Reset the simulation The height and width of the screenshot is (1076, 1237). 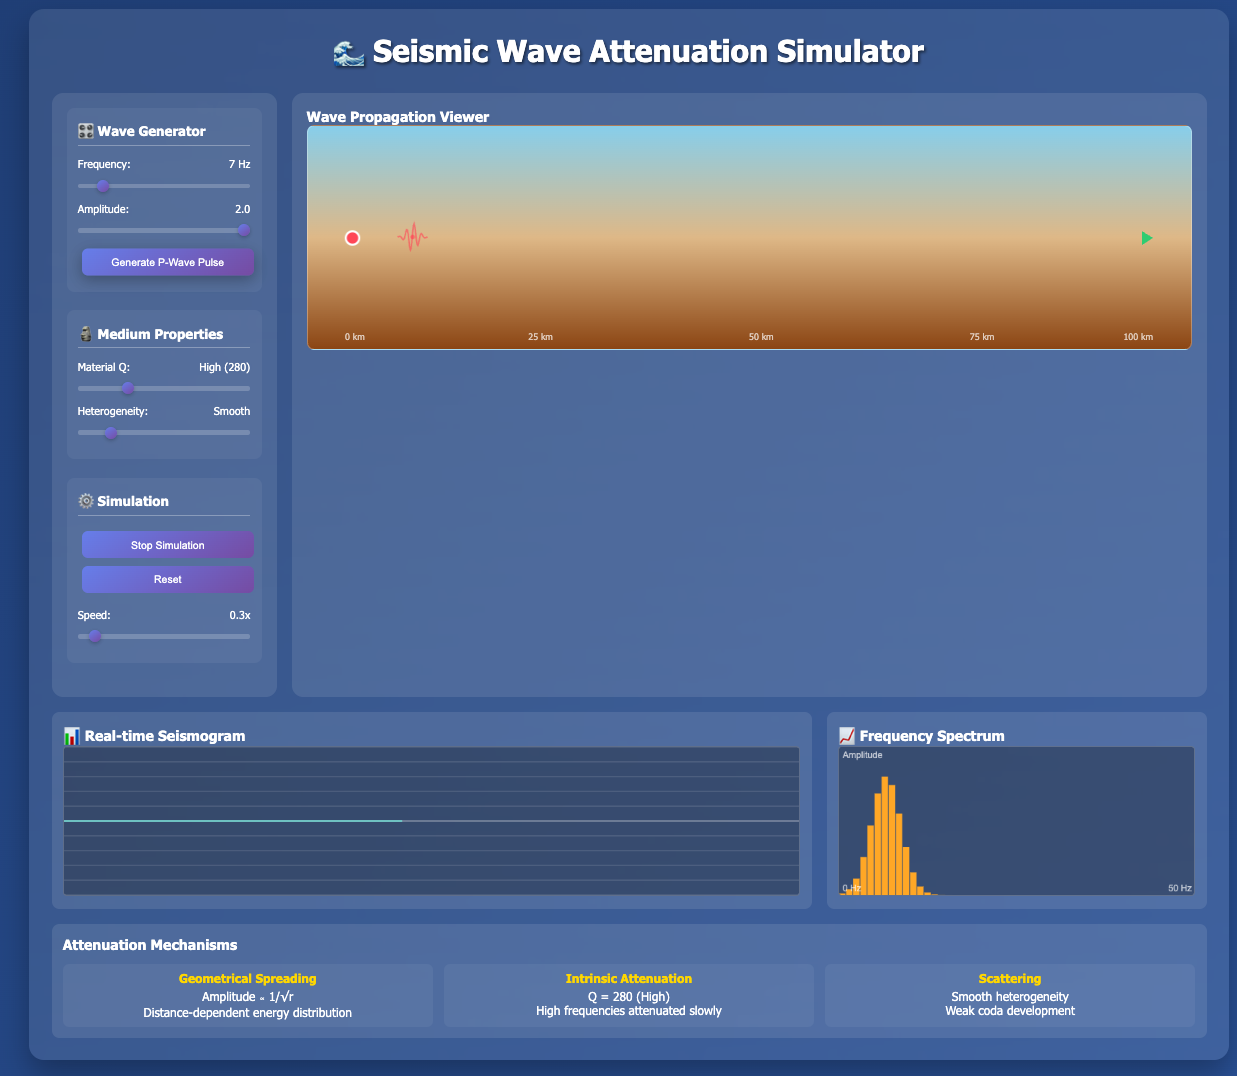coord(167,579)
